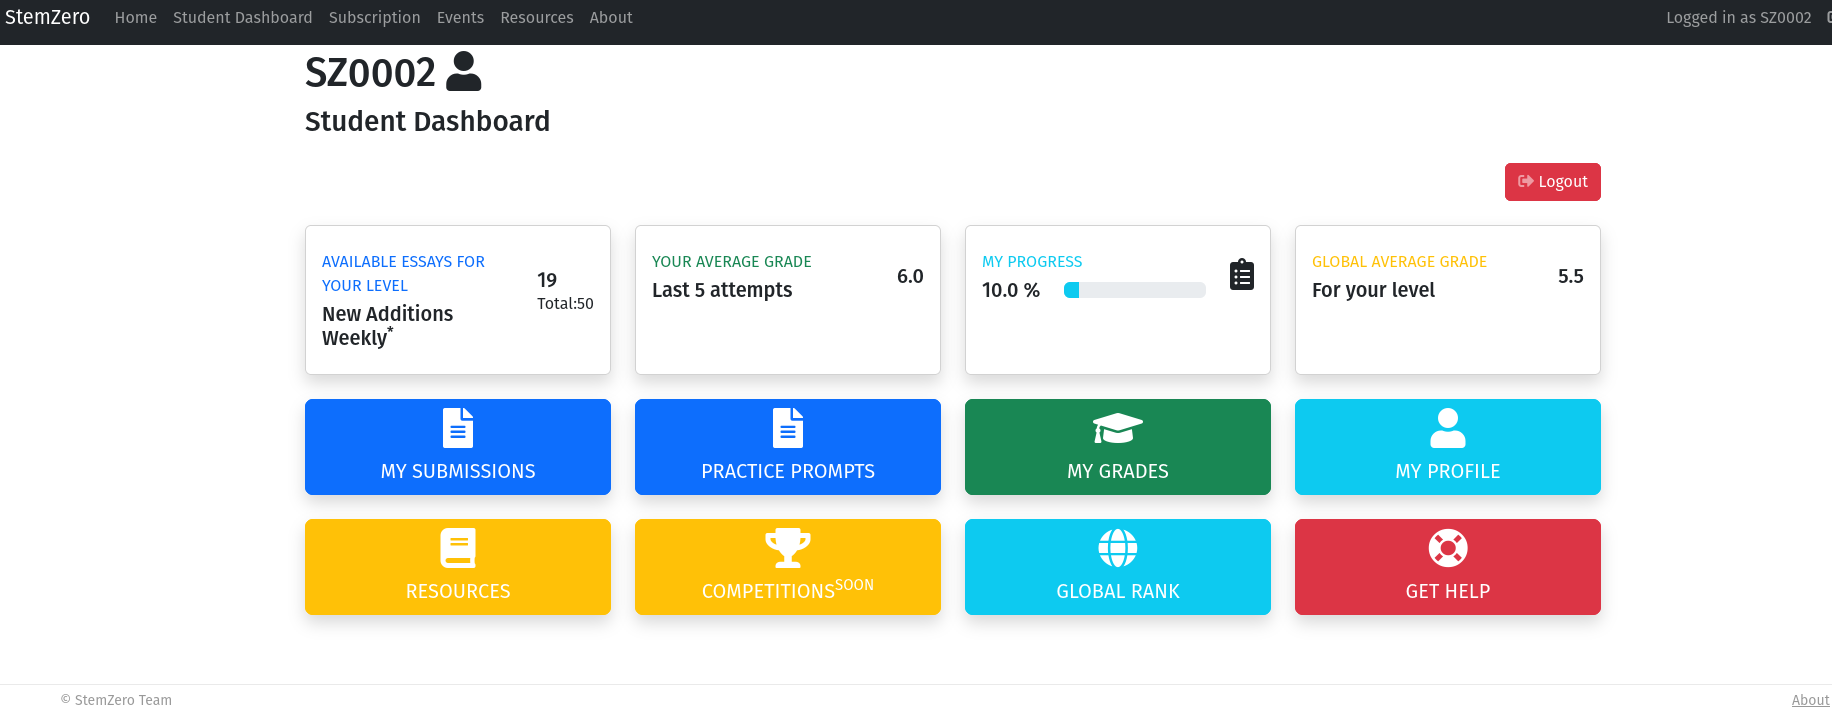Click the document icon on Practice Prompts
The width and height of the screenshot is (1832, 723).
tap(788, 428)
